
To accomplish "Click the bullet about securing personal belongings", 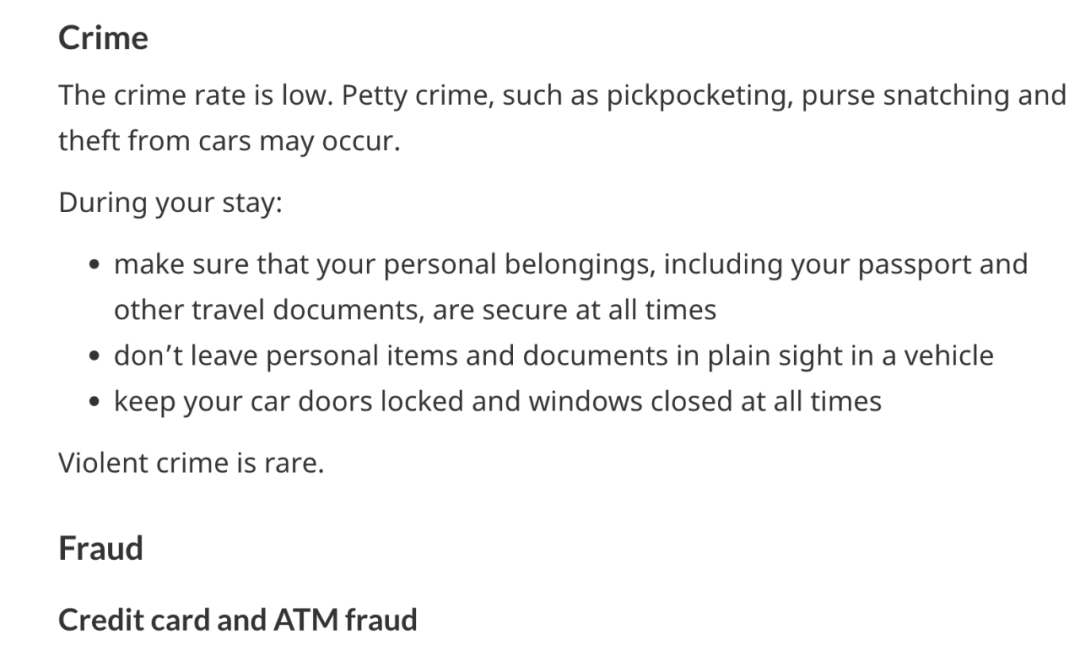I will [x=570, y=287].
